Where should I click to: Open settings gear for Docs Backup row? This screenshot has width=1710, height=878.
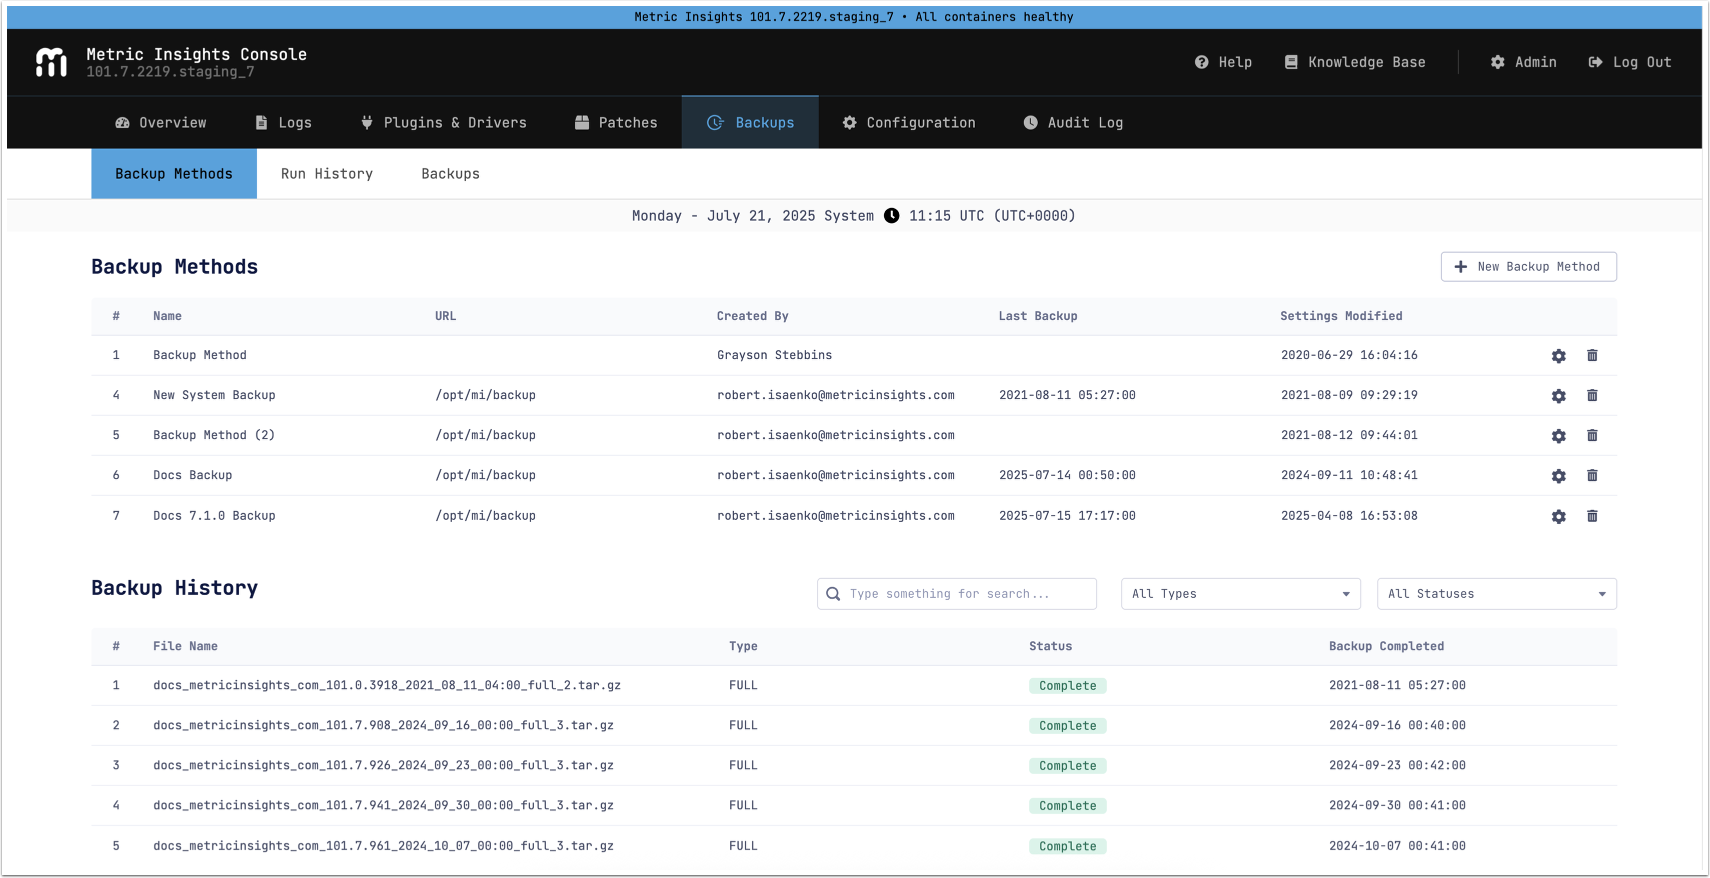pyautogui.click(x=1558, y=476)
